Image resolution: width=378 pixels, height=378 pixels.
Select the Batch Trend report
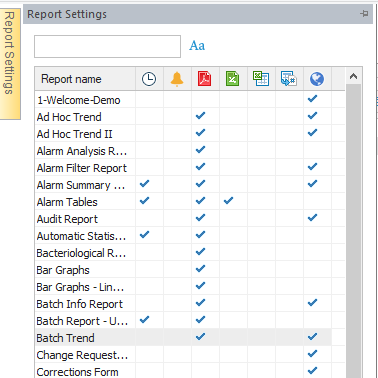coord(65,338)
